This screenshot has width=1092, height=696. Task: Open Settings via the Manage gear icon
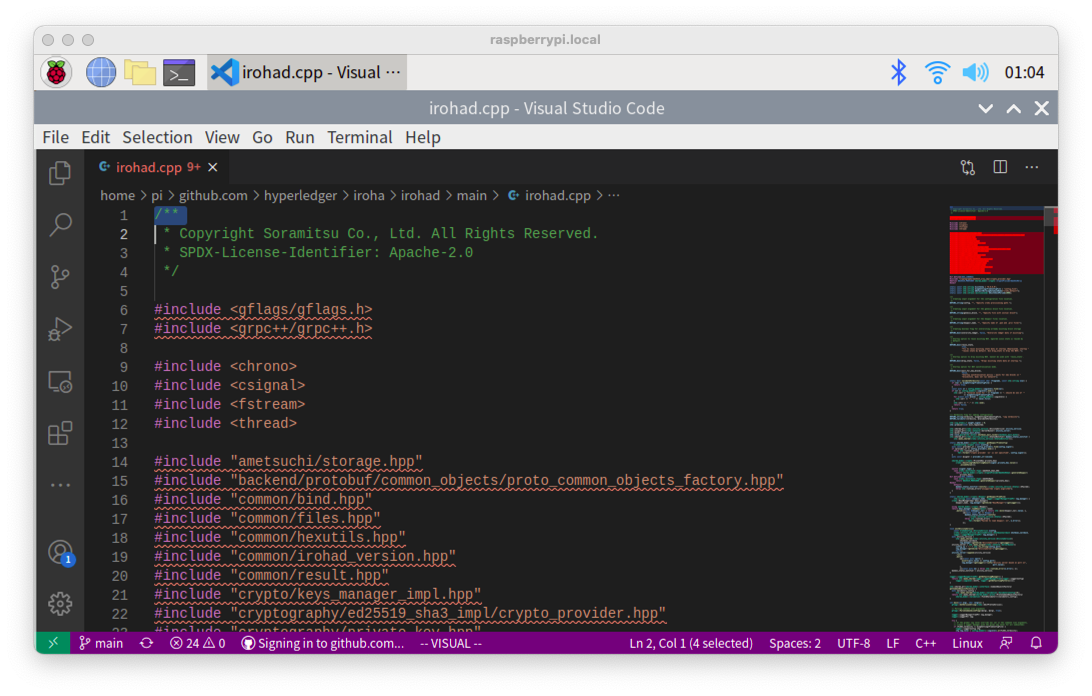click(x=60, y=603)
